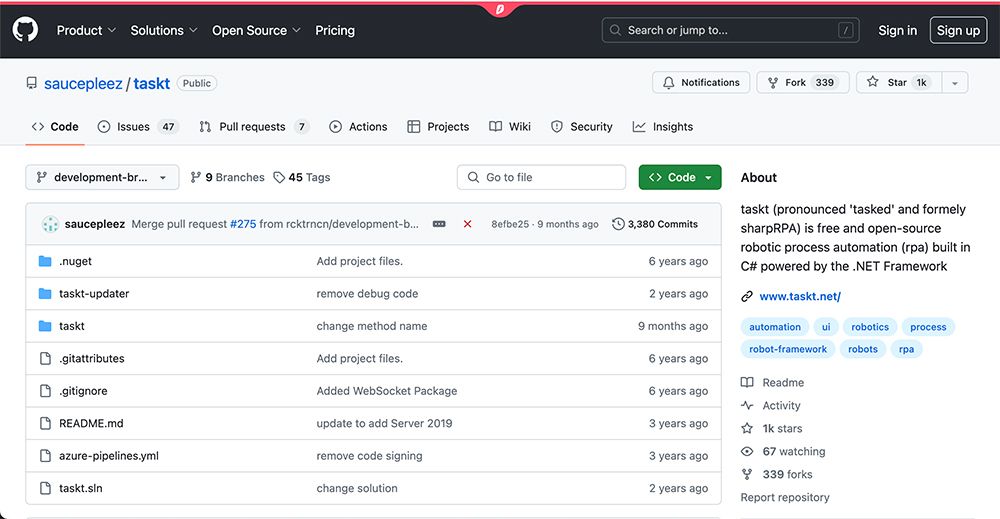Open commit hash 8efbe25
The image size is (1000, 519).
[510, 224]
